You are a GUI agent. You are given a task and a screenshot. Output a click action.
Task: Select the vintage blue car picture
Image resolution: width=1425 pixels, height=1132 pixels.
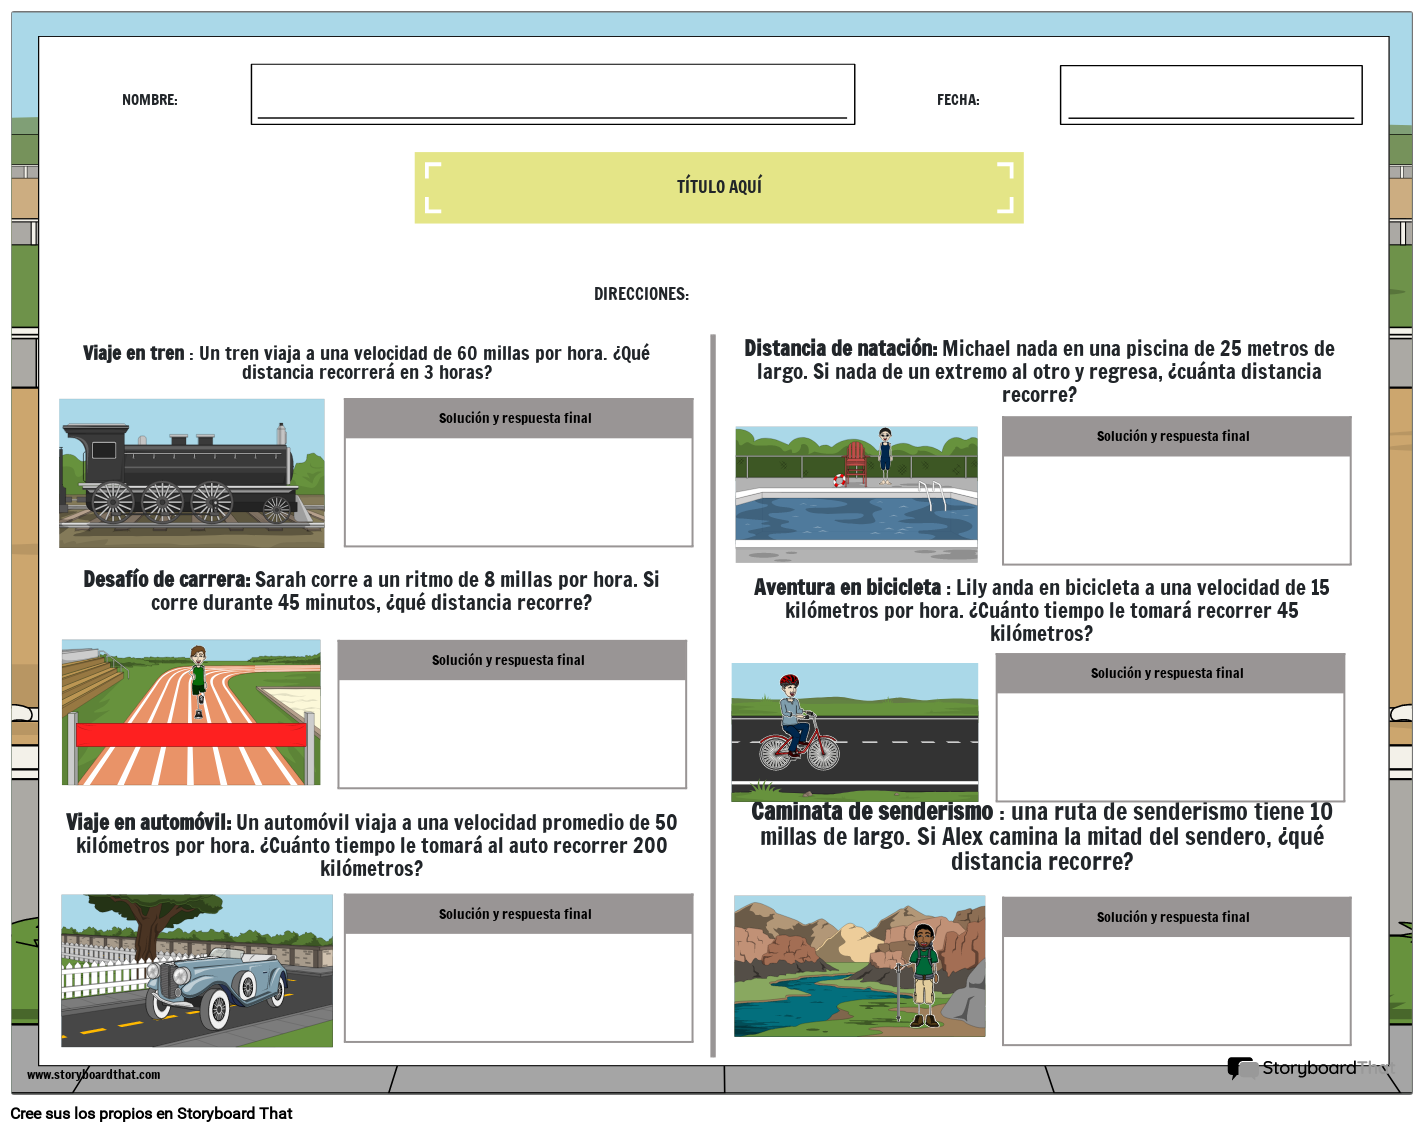click(x=197, y=970)
